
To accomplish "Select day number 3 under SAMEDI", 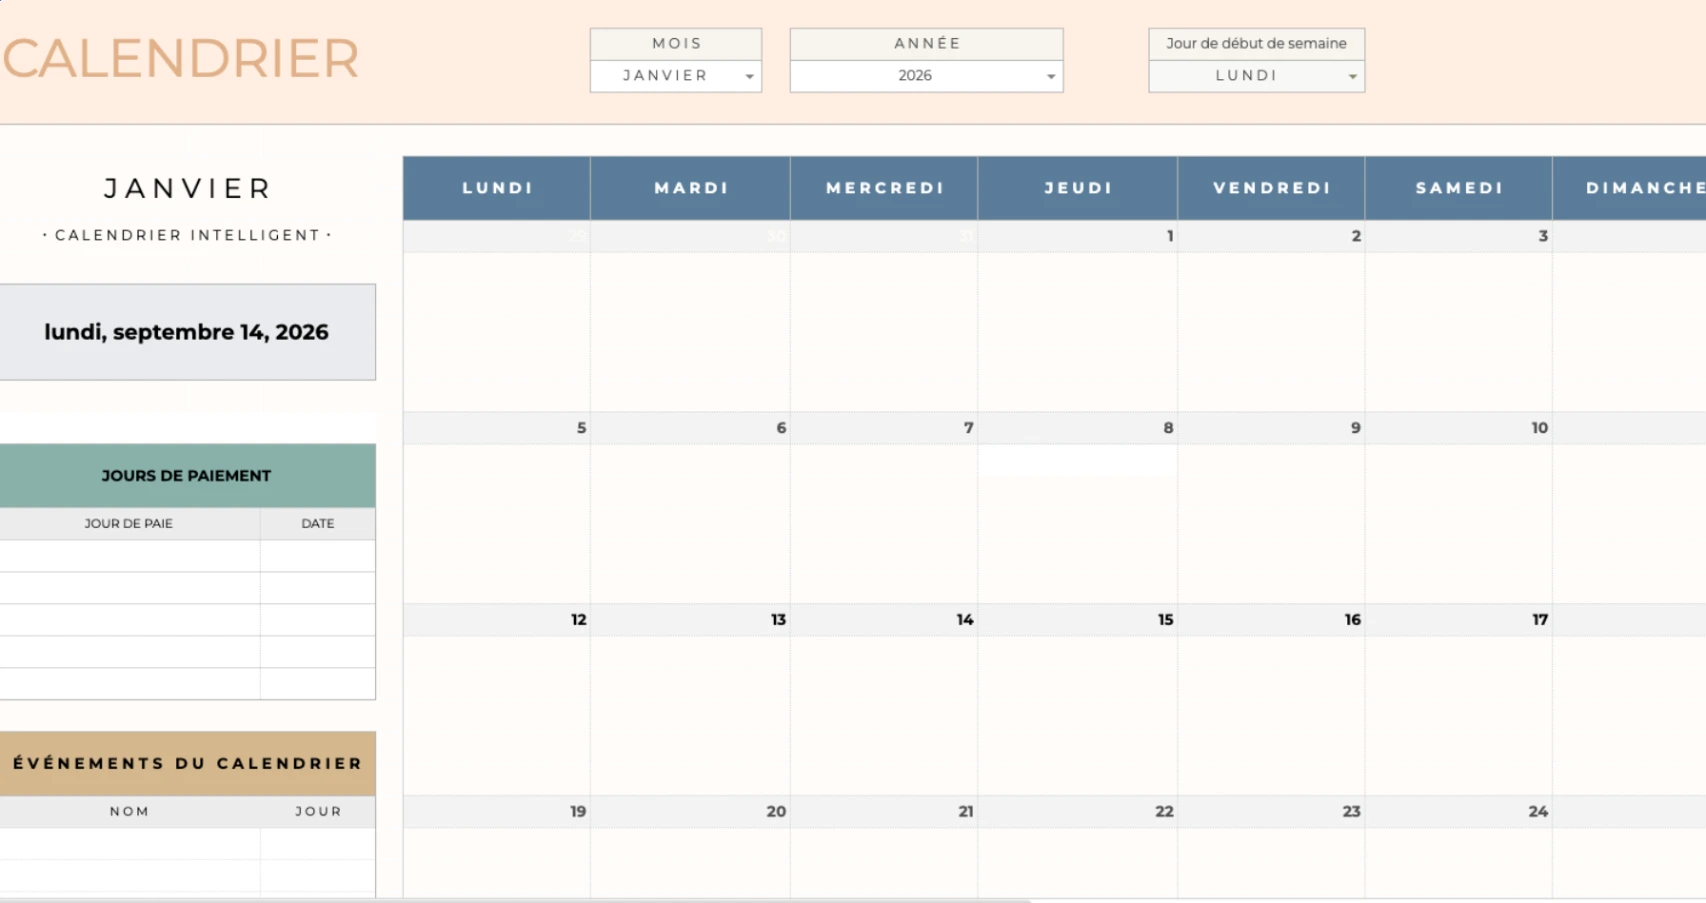I will [1459, 236].
